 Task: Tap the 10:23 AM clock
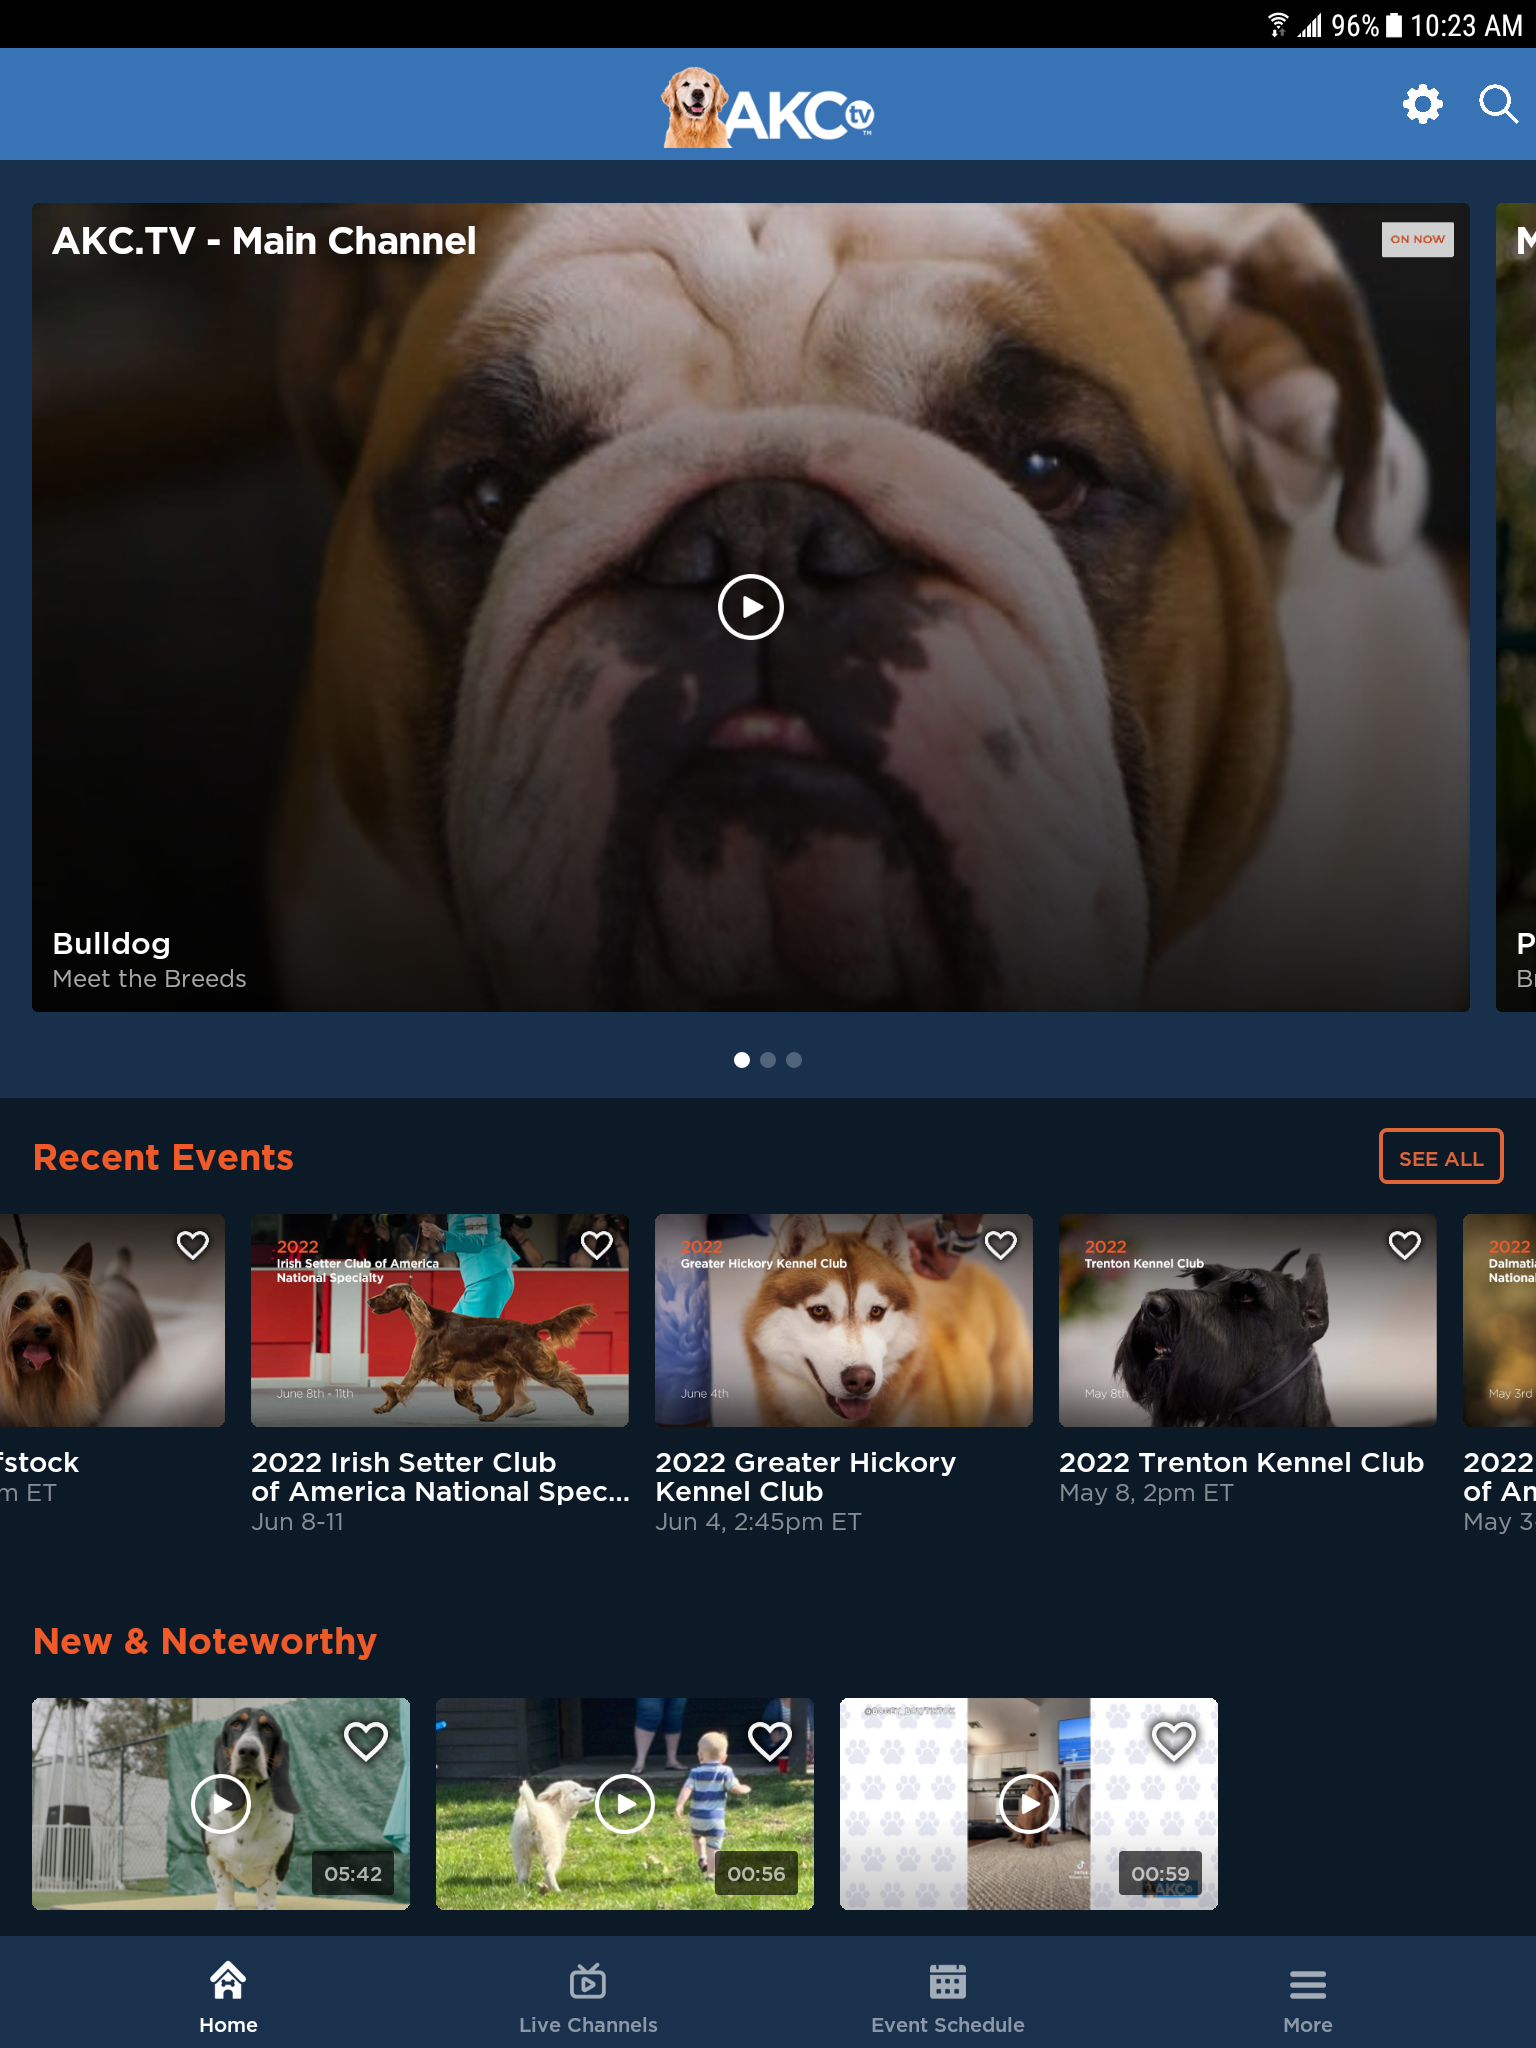tap(1466, 24)
